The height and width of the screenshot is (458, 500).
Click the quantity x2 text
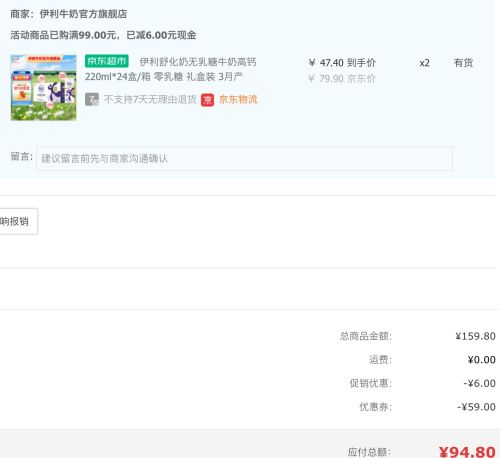(424, 63)
